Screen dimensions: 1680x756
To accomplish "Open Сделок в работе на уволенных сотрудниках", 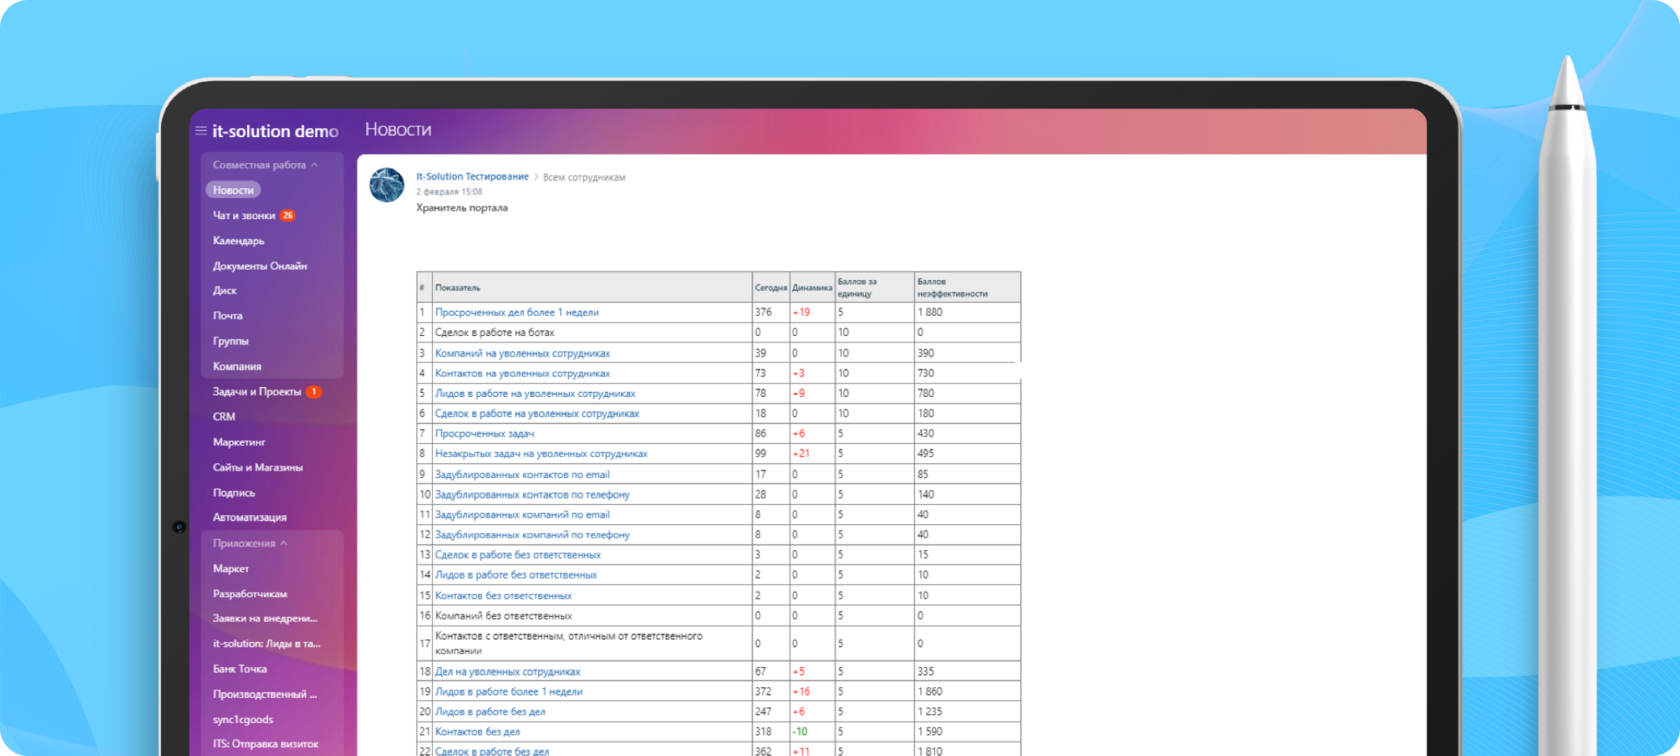I will [x=537, y=414].
